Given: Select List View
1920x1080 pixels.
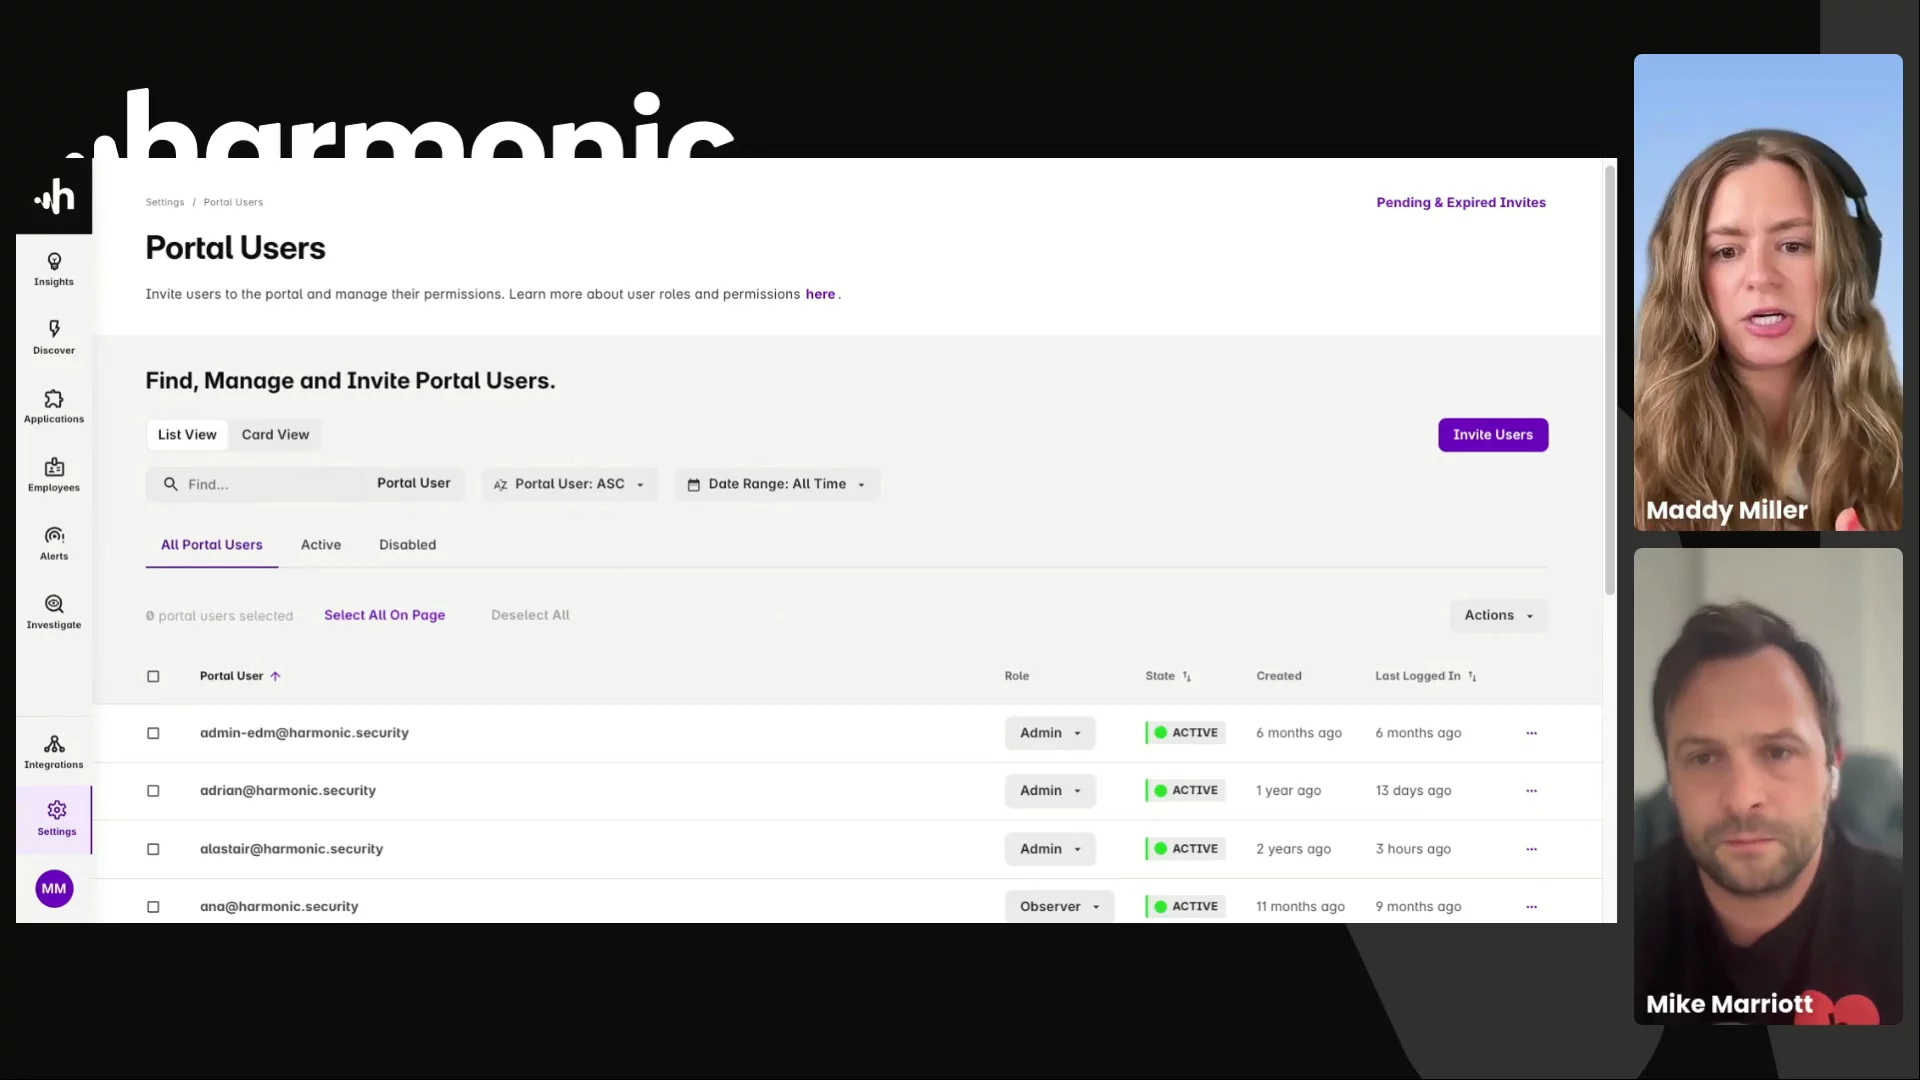Looking at the screenshot, I should (x=187, y=435).
